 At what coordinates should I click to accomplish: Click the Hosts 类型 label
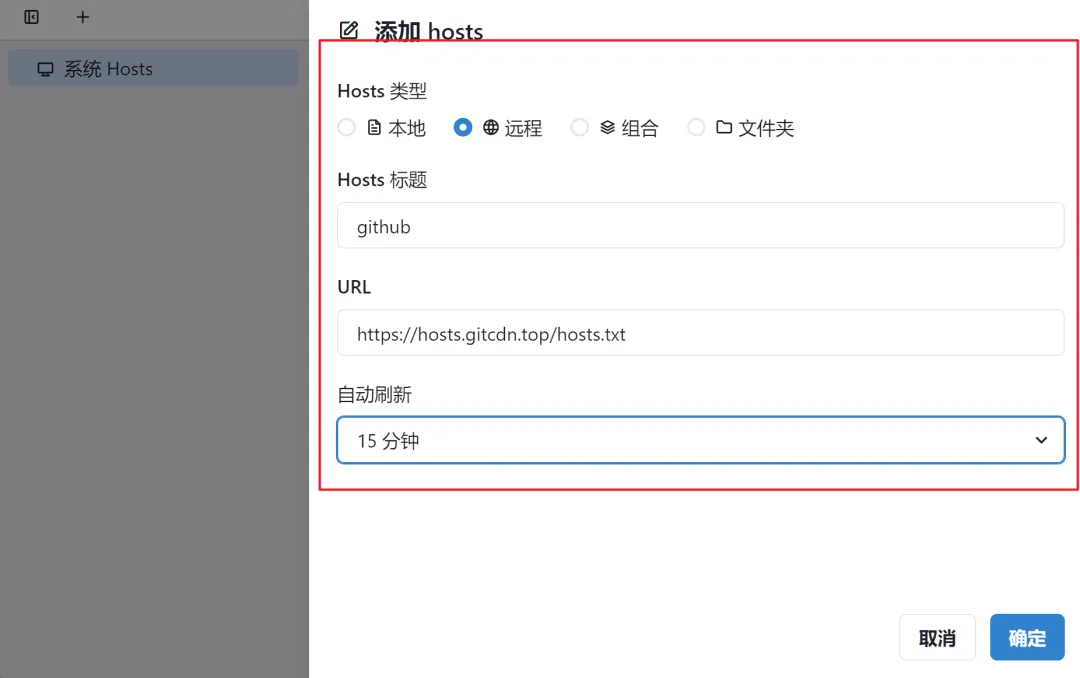[x=382, y=91]
